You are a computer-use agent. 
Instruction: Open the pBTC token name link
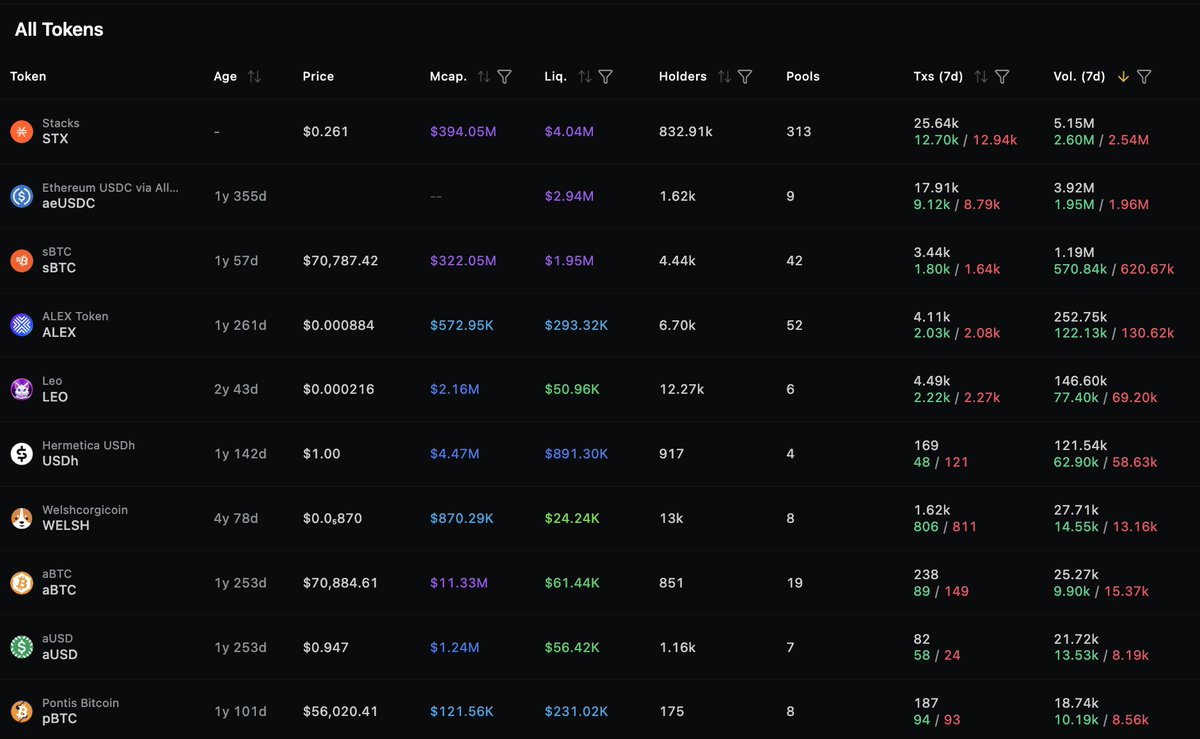pos(59,718)
